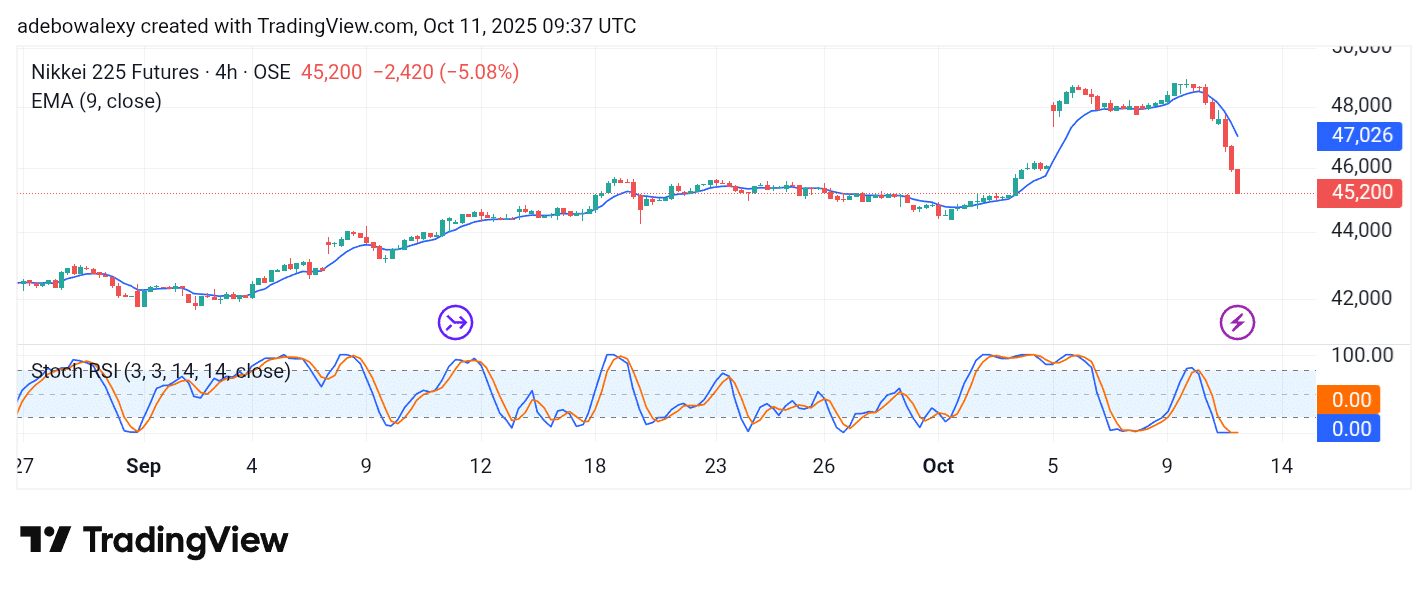Click the OSE exchange label
This screenshot has width=1428, height=591.
[271, 72]
